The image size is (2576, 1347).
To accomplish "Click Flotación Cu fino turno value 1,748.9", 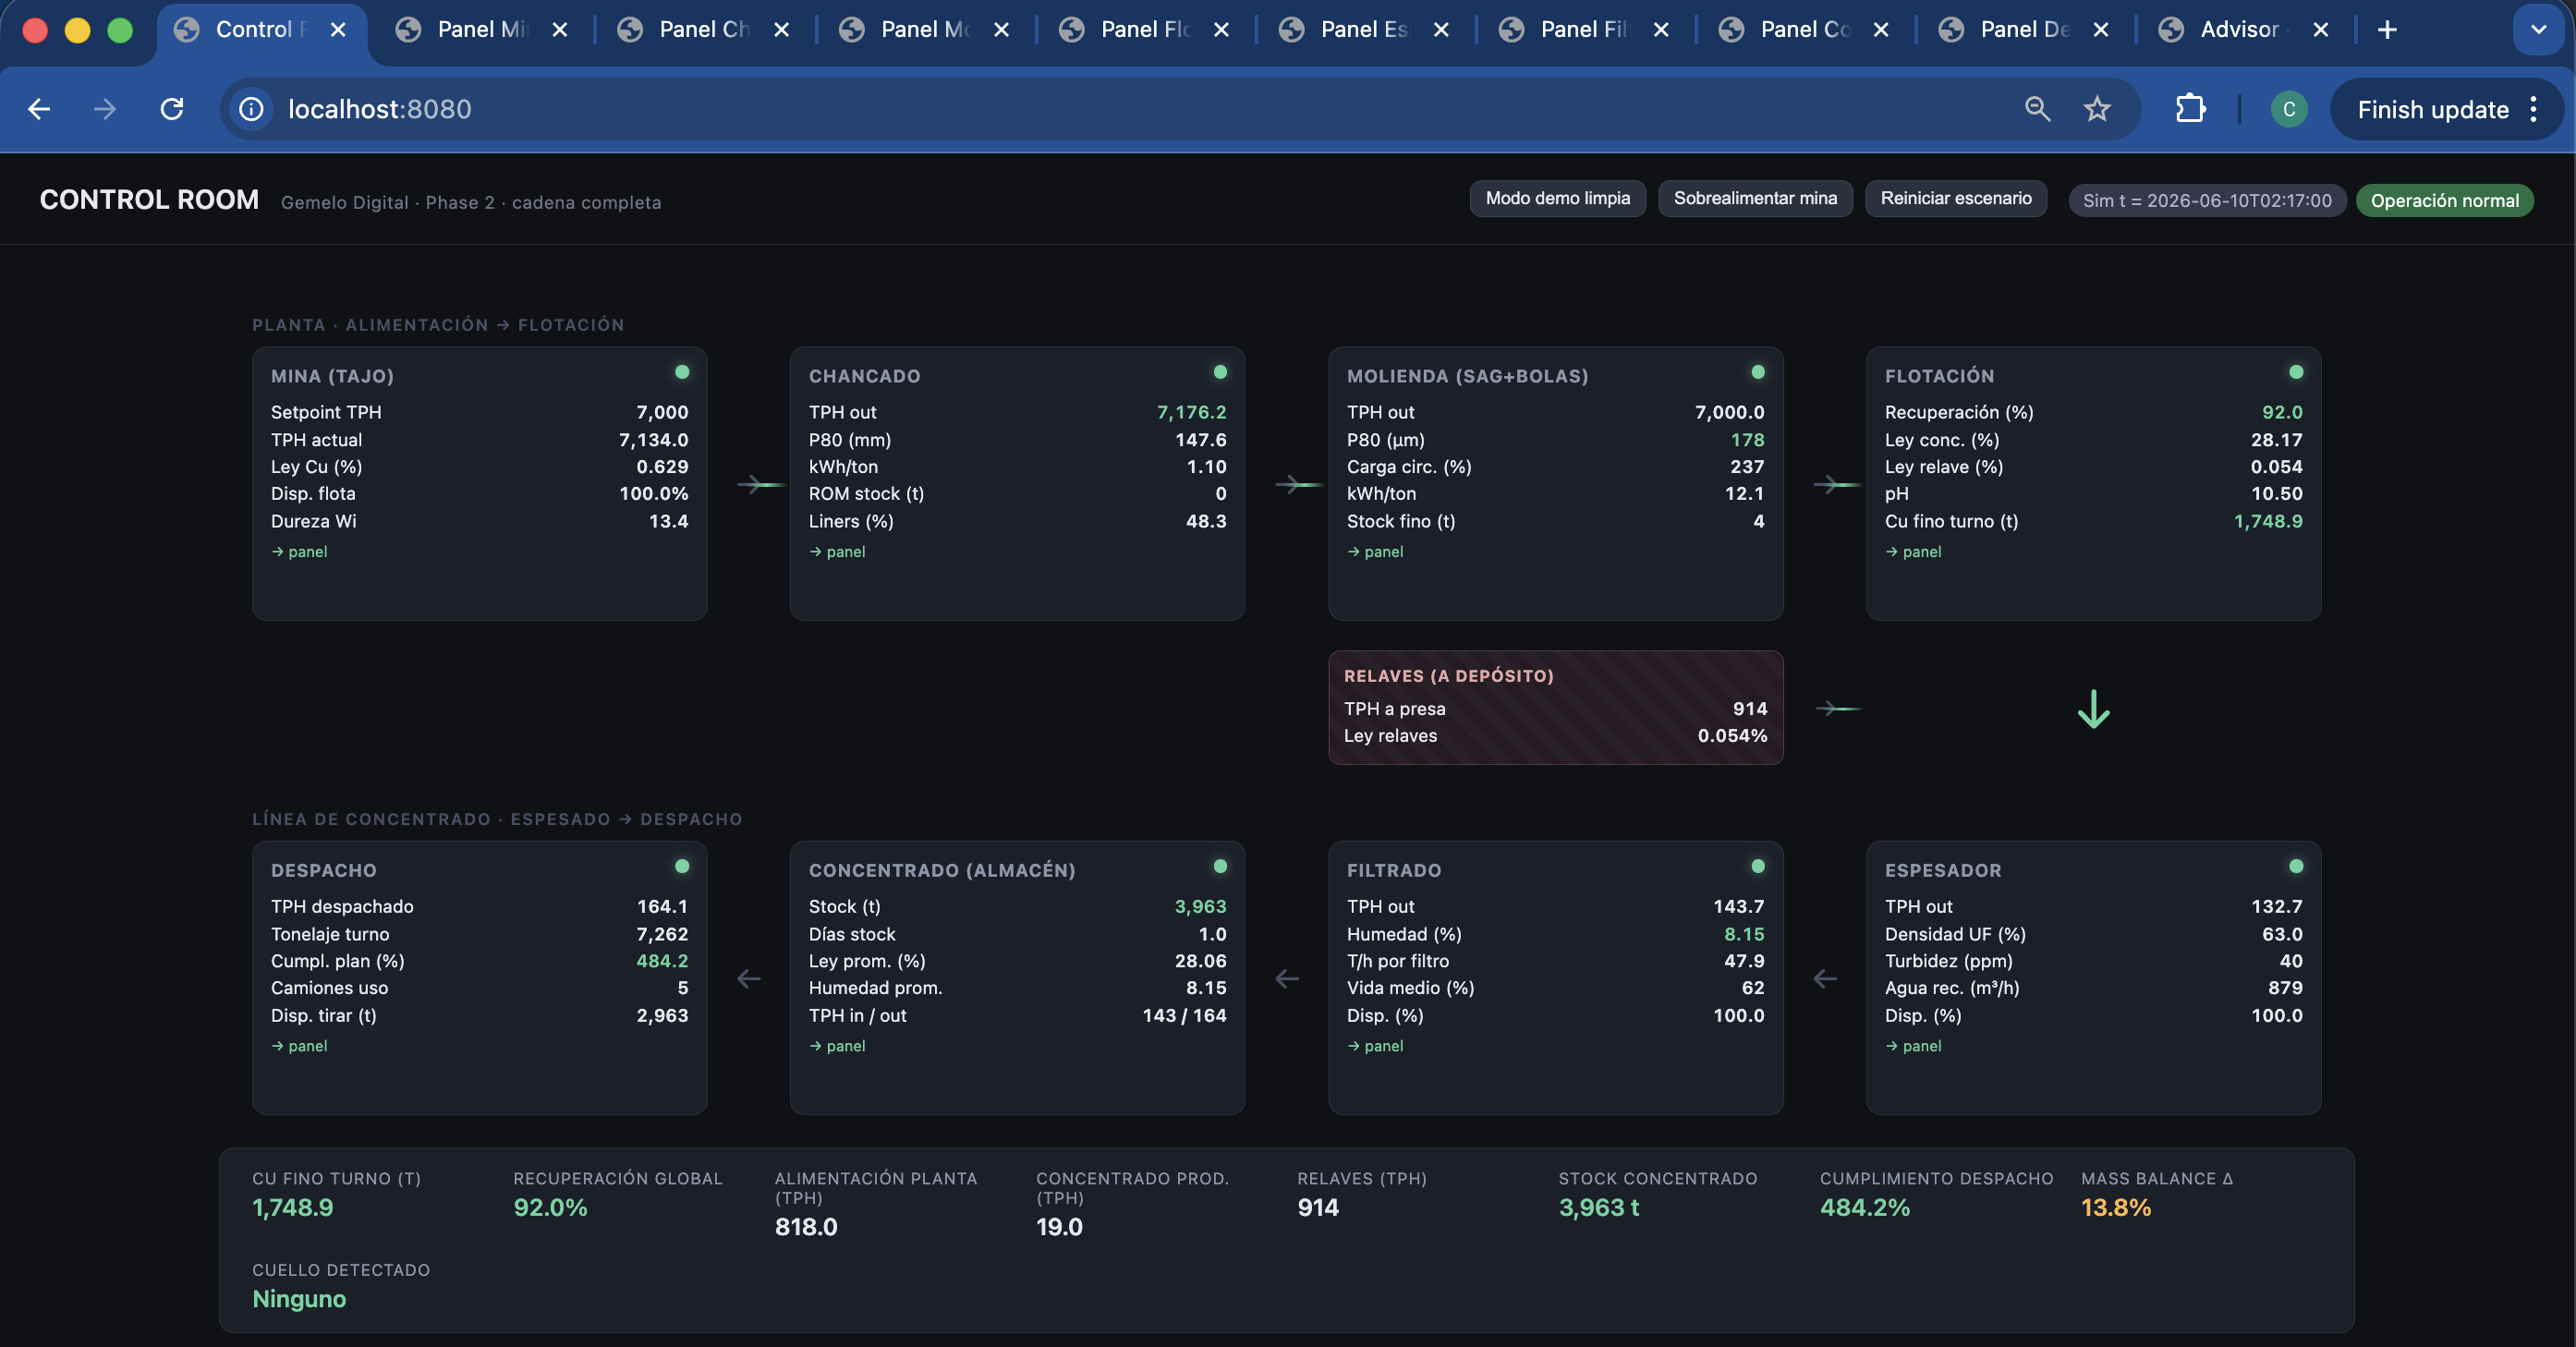I will pyautogui.click(x=2268, y=521).
